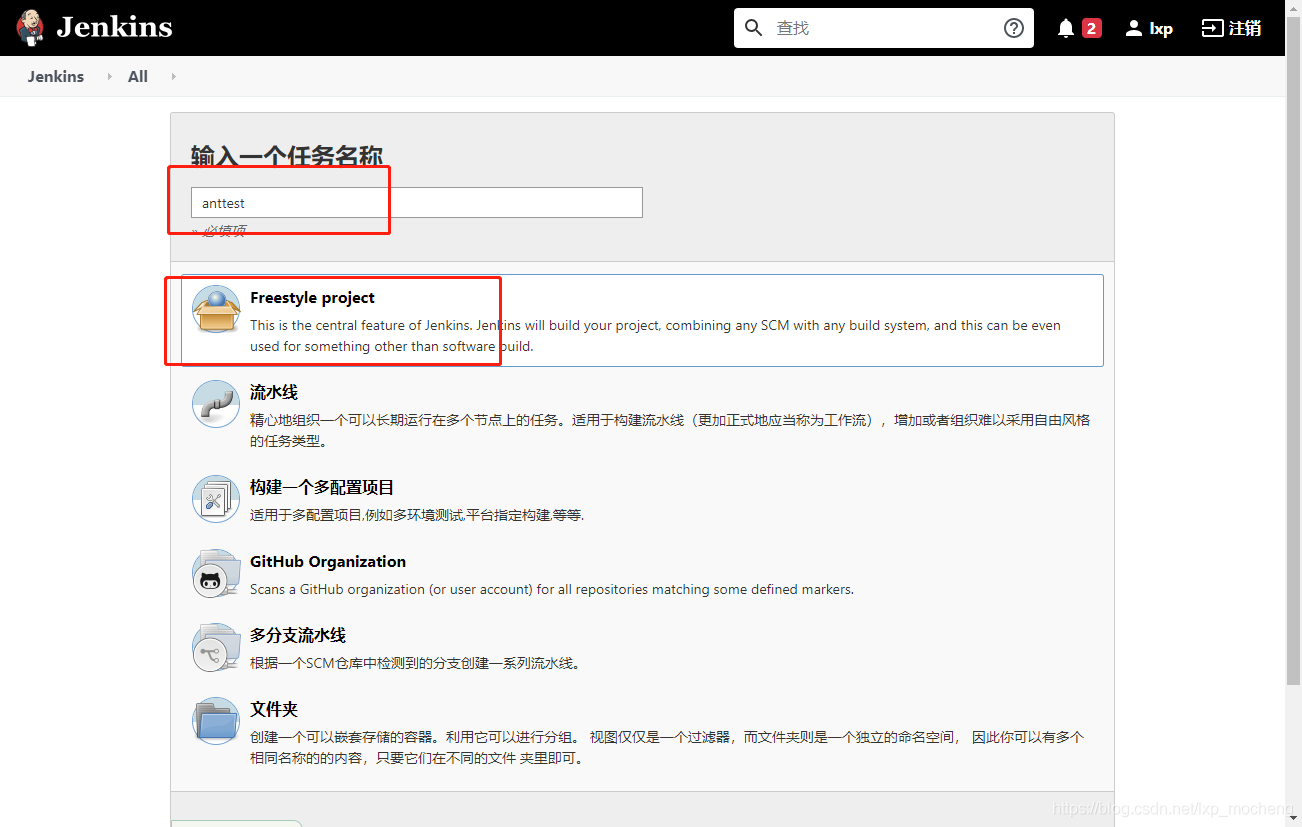Click the Freestyle project description text

tap(655, 336)
